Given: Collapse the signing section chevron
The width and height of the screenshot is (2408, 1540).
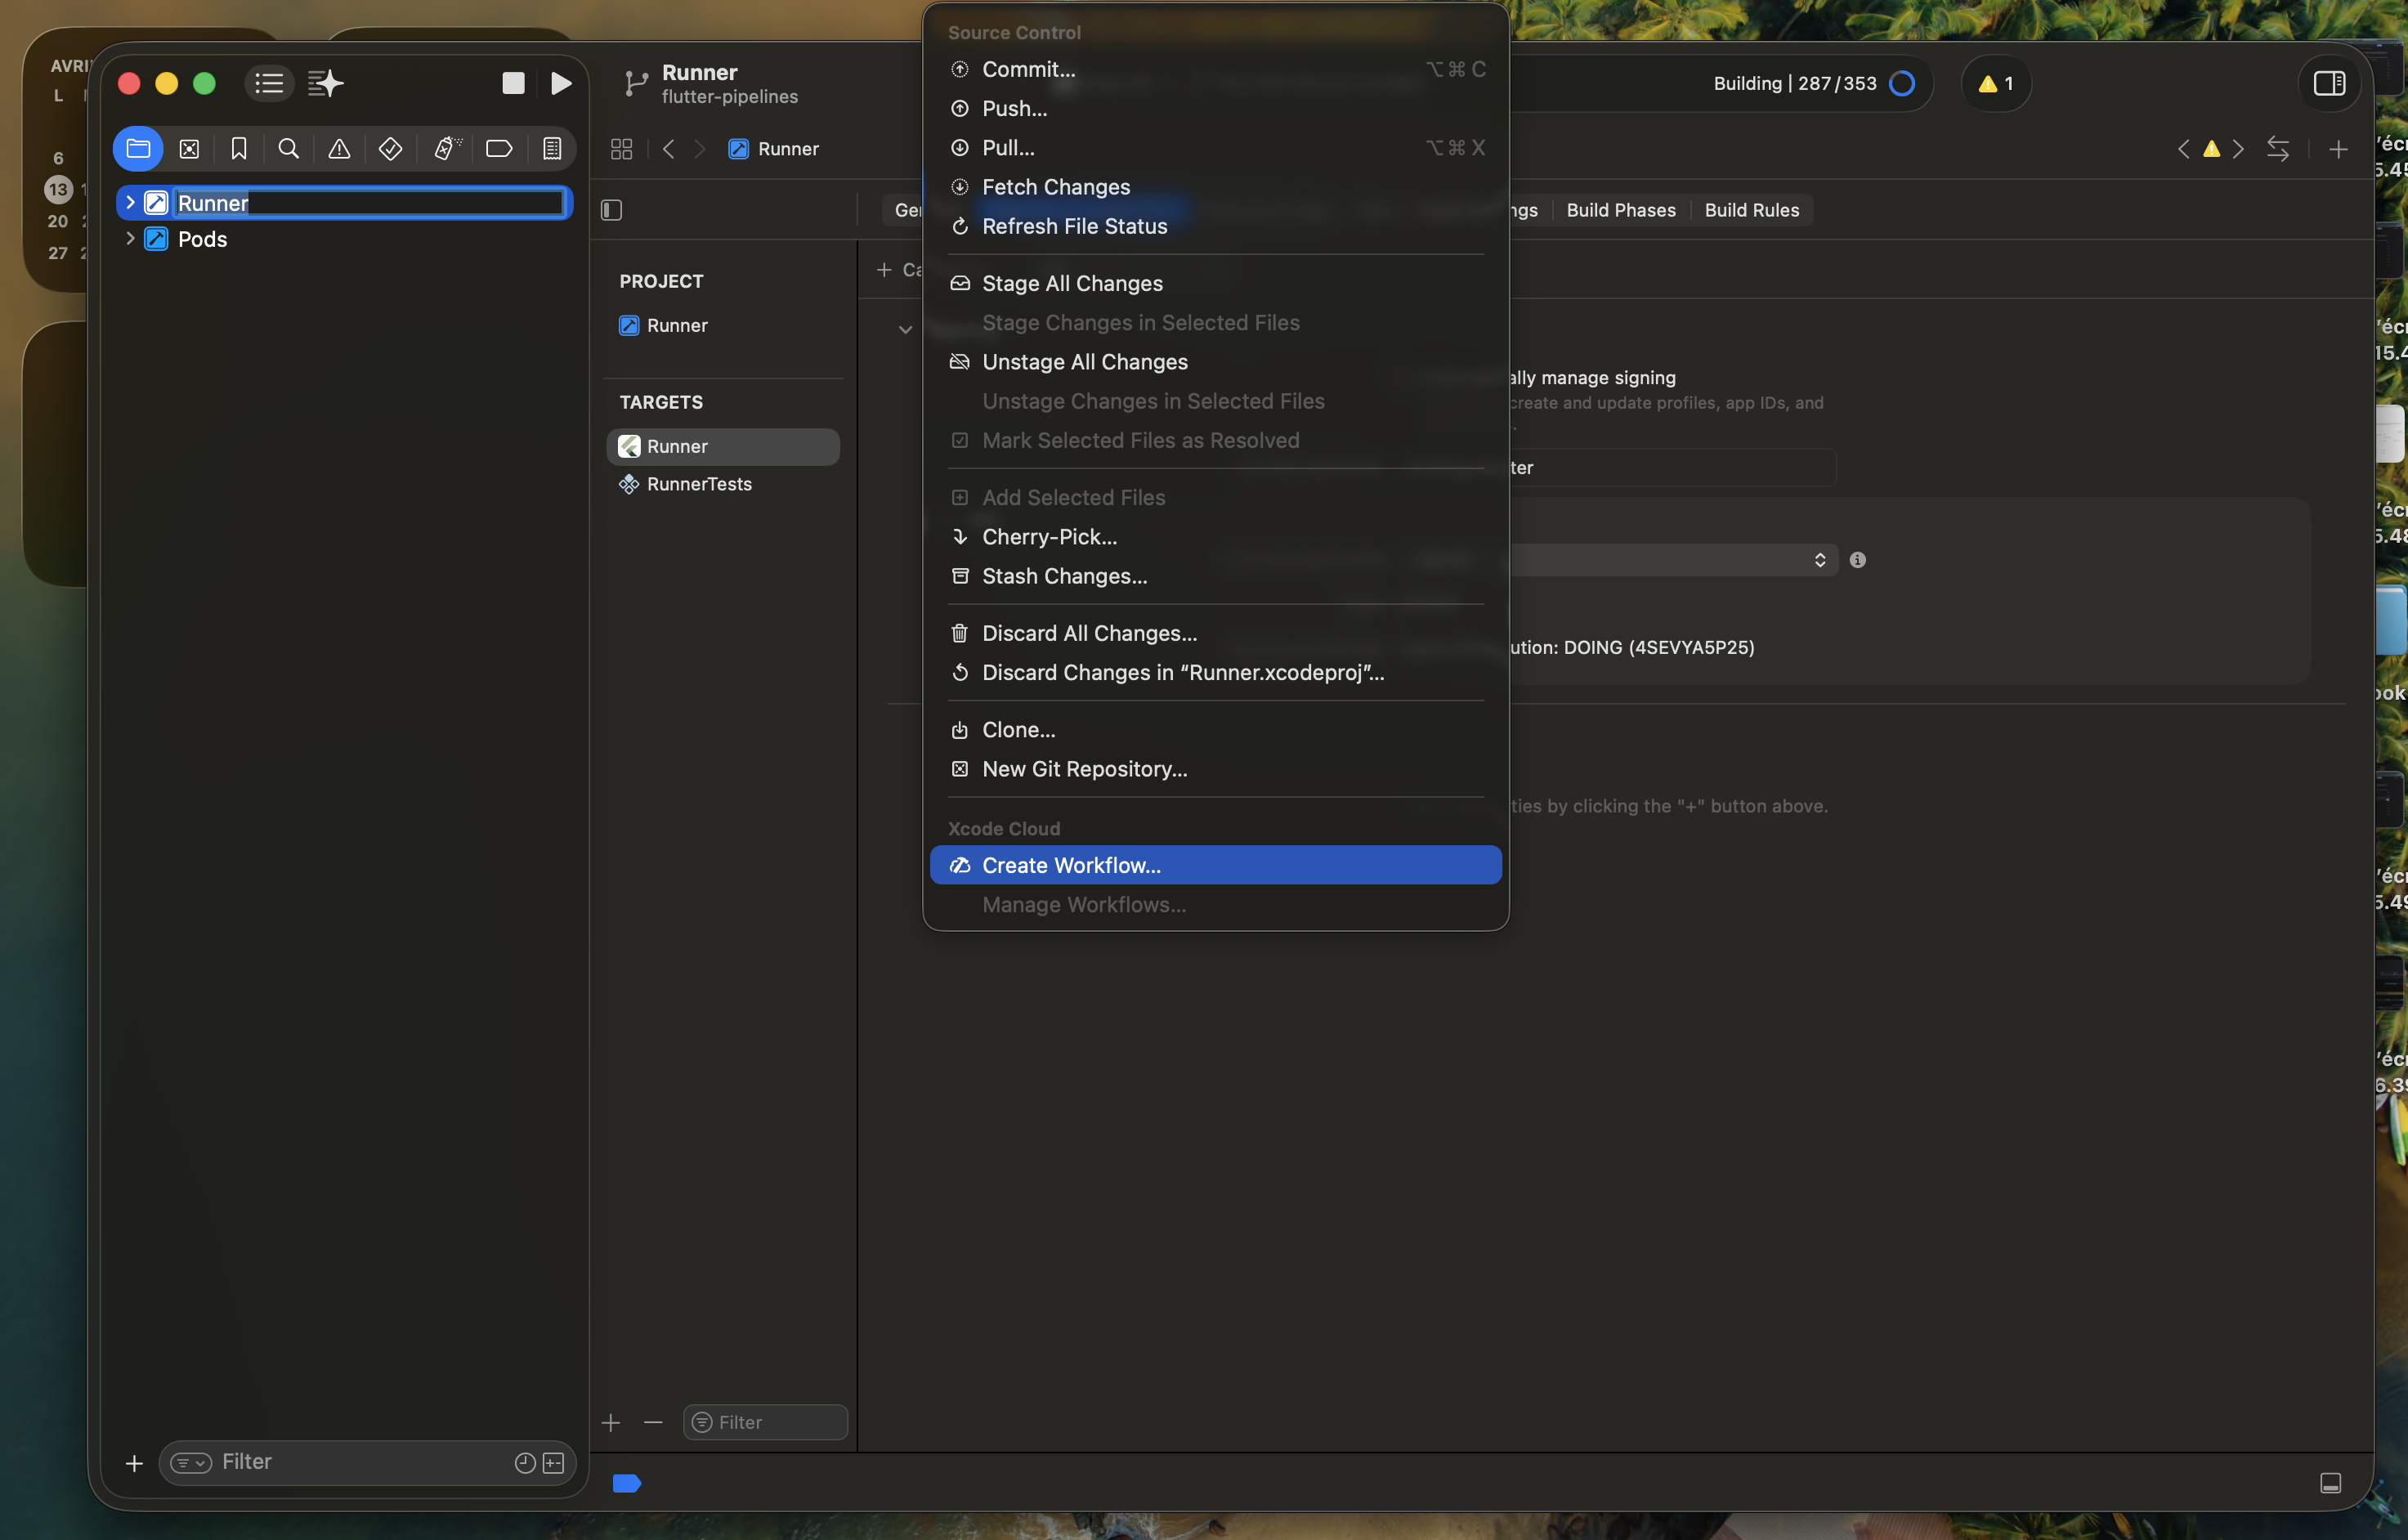Looking at the screenshot, I should coord(905,329).
